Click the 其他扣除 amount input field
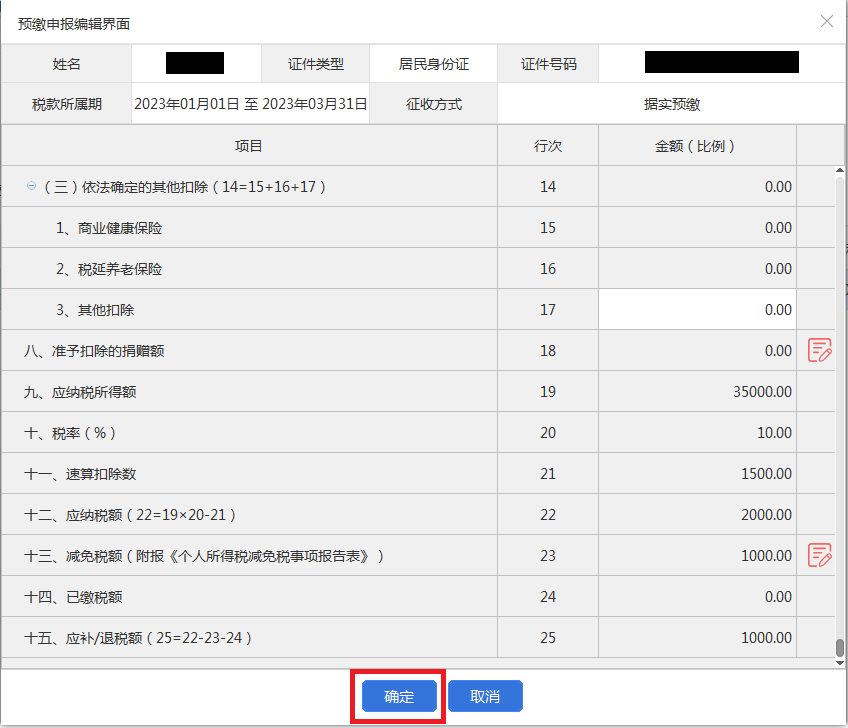This screenshot has height=728, width=848. click(697, 309)
